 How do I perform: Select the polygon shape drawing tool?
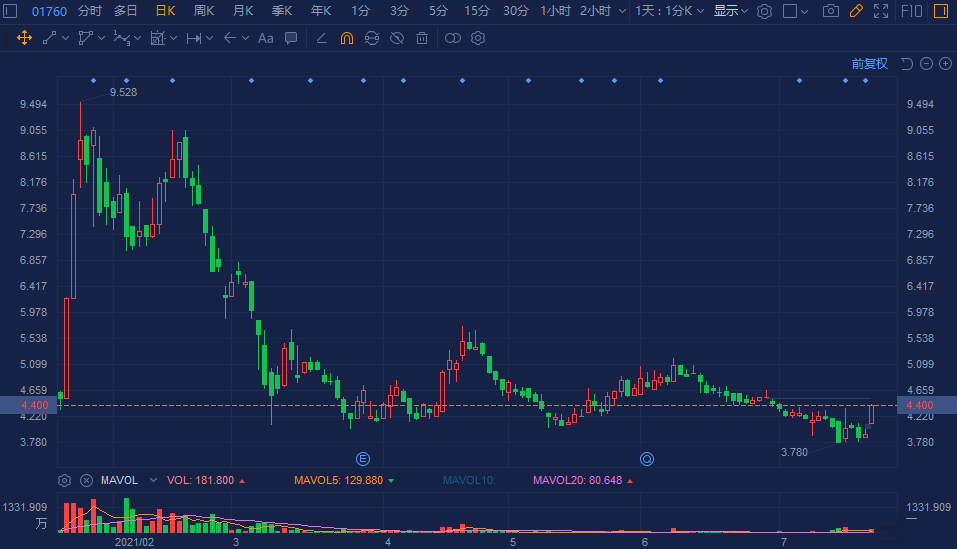coord(85,38)
